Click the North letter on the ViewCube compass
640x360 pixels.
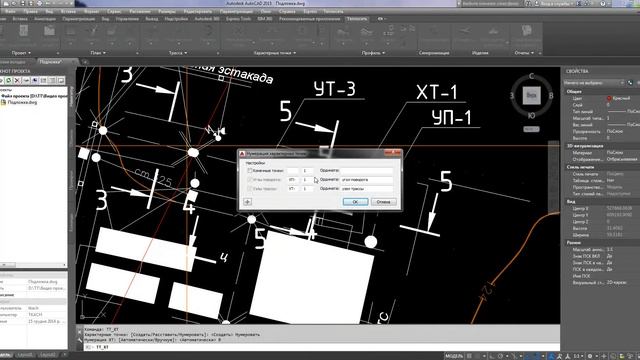pos(531,76)
